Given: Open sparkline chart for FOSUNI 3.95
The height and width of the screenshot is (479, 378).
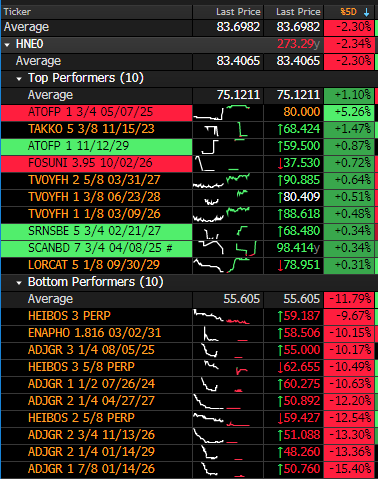Looking at the screenshot, I should [228, 163].
